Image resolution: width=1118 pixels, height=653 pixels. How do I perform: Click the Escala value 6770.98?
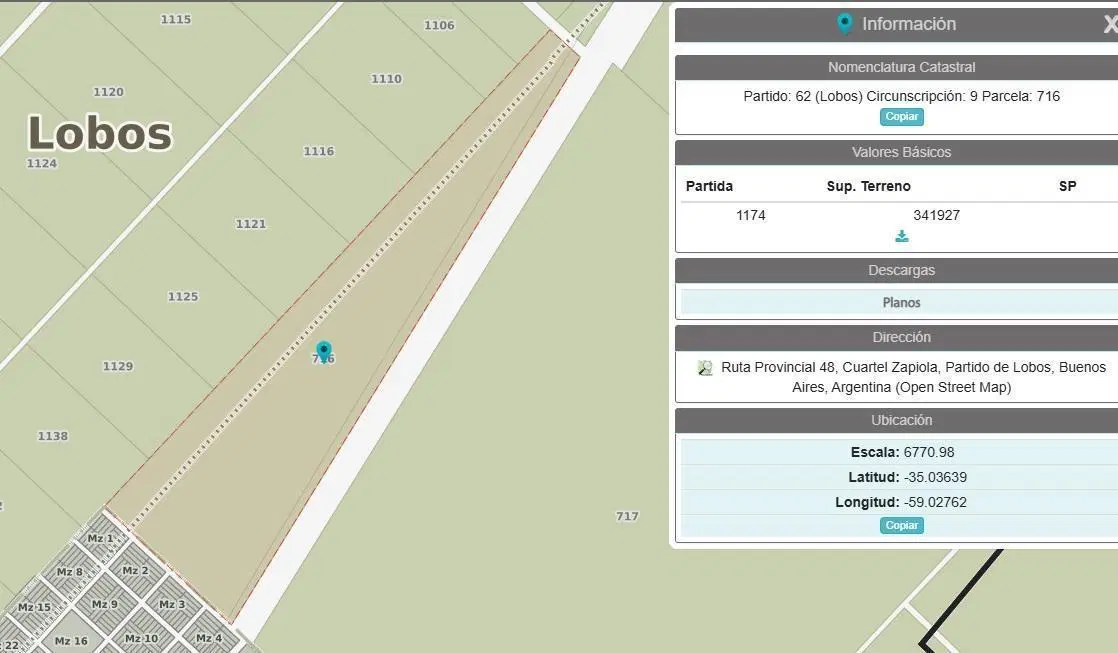click(x=929, y=452)
